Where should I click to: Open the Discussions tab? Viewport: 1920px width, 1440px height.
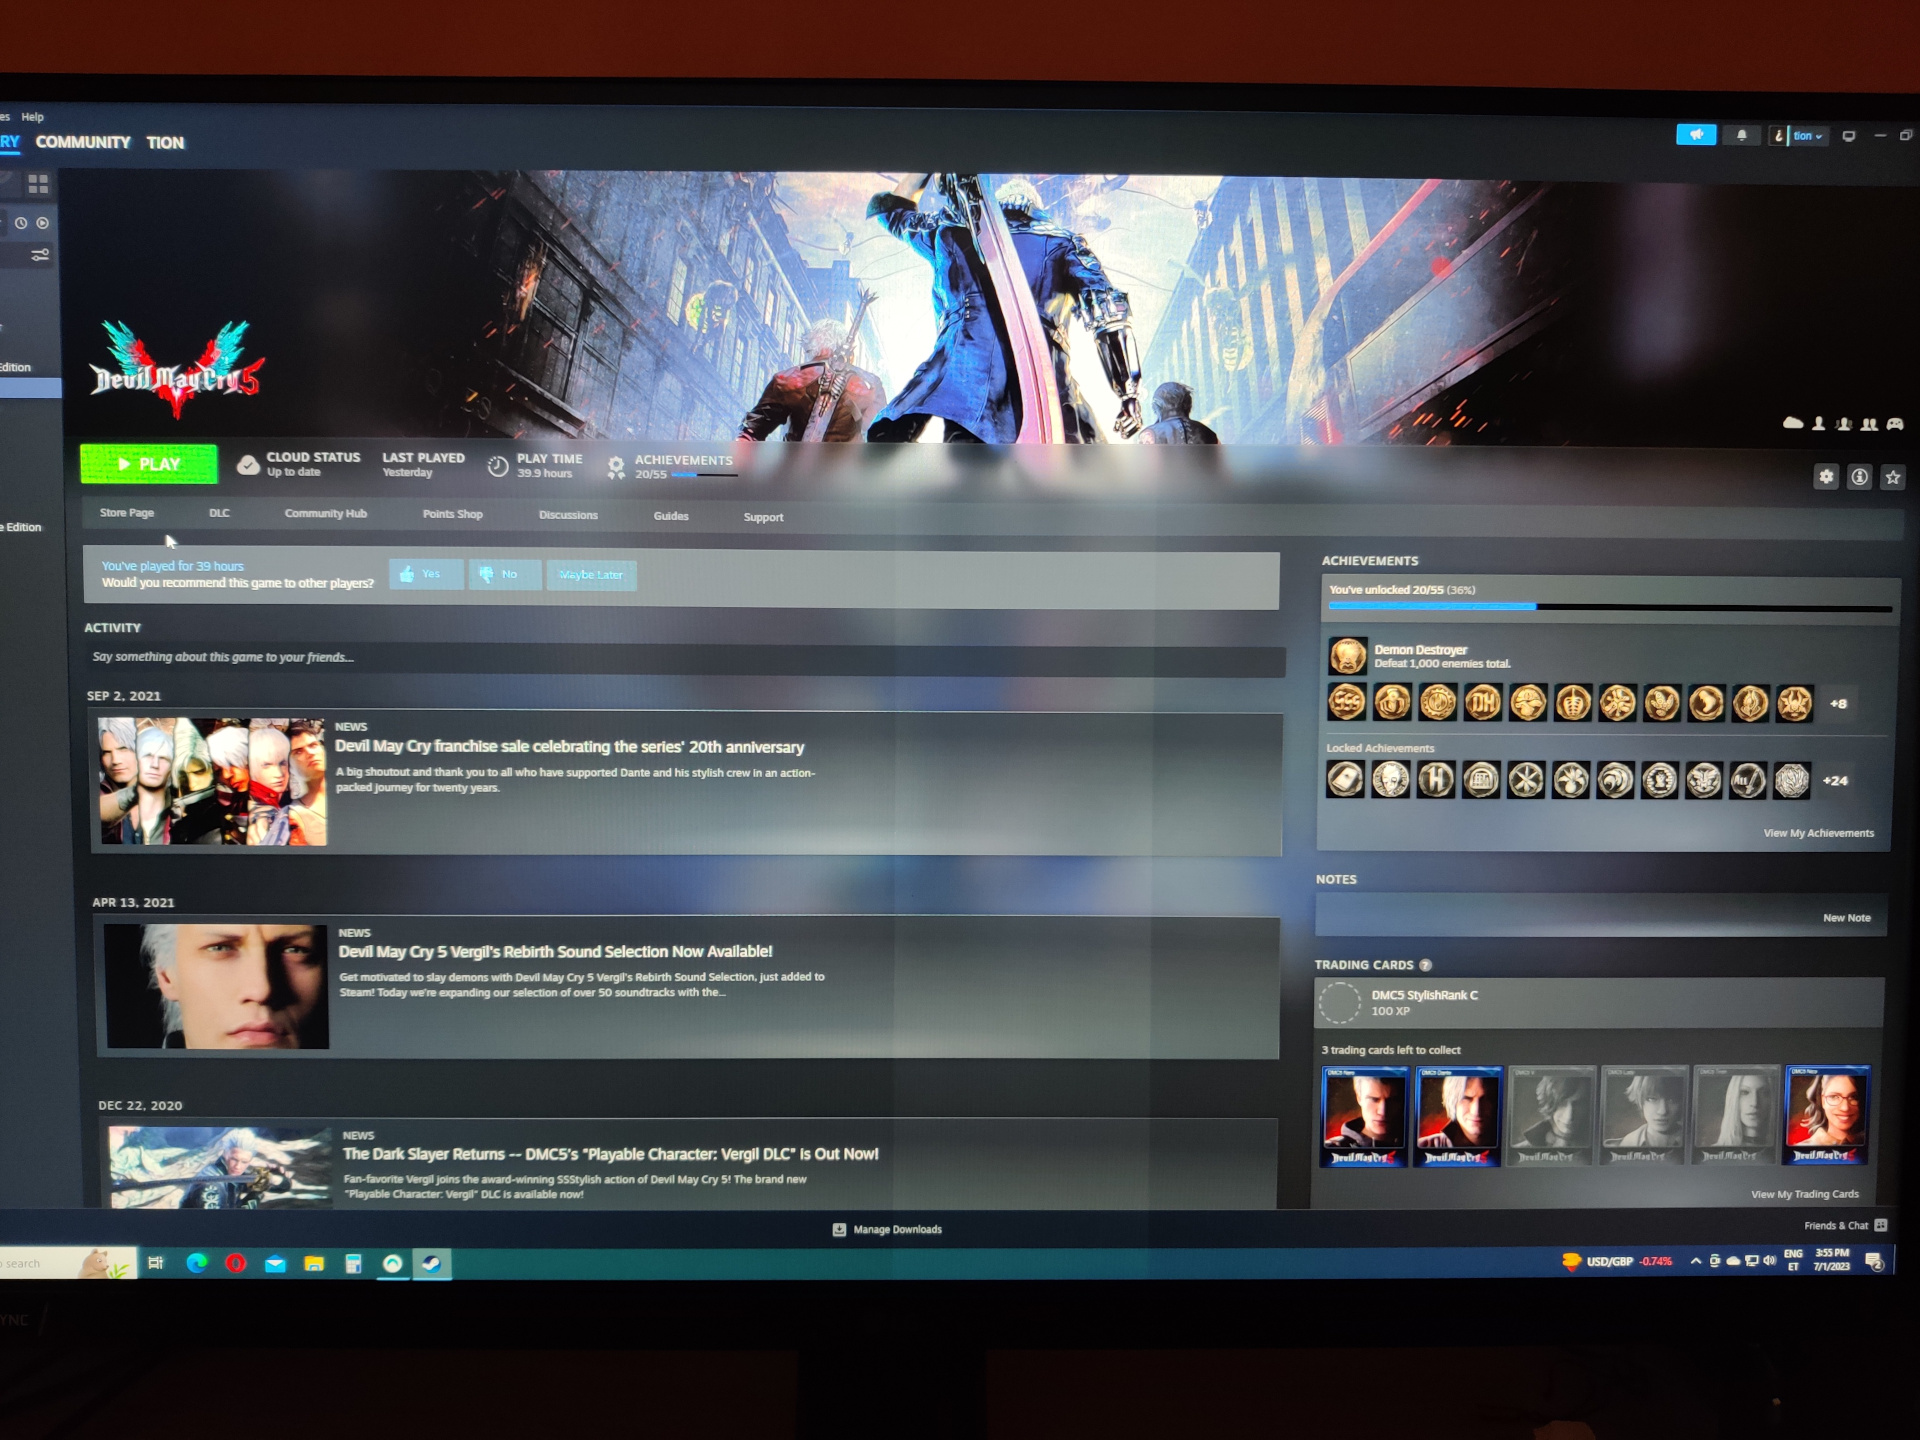568,515
